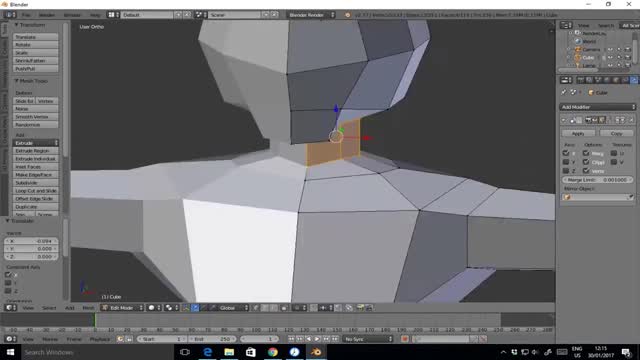
Task: Click play animation button in timeline
Action: click(x=317, y=339)
